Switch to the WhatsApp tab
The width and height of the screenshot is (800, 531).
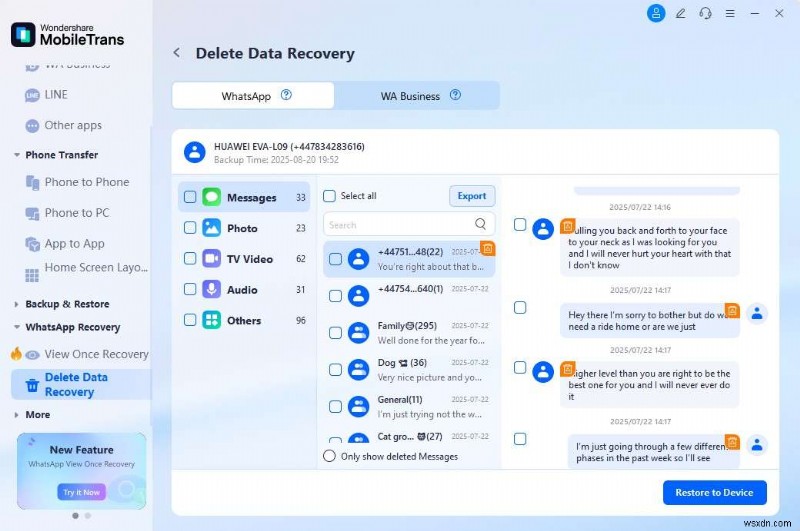(x=253, y=95)
